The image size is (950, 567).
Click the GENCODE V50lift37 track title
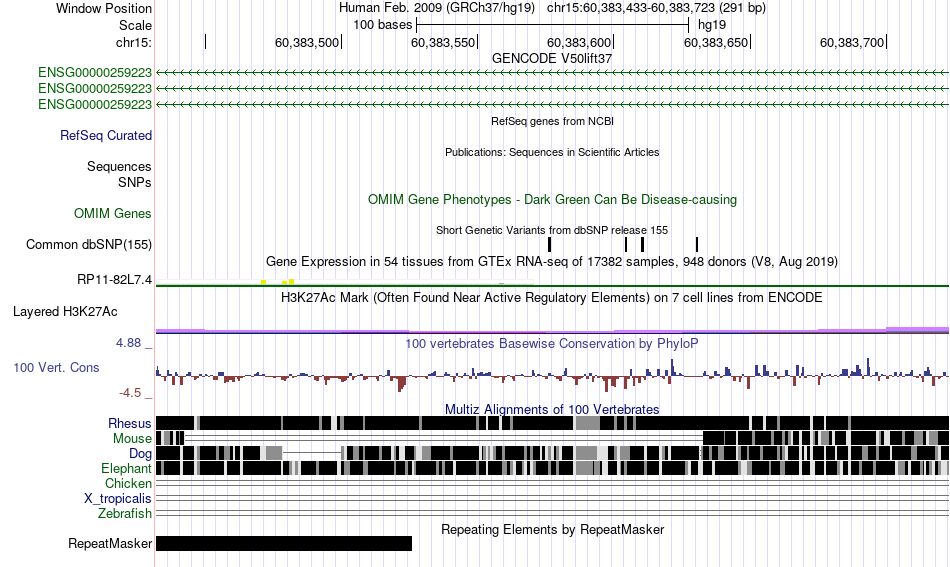point(552,59)
